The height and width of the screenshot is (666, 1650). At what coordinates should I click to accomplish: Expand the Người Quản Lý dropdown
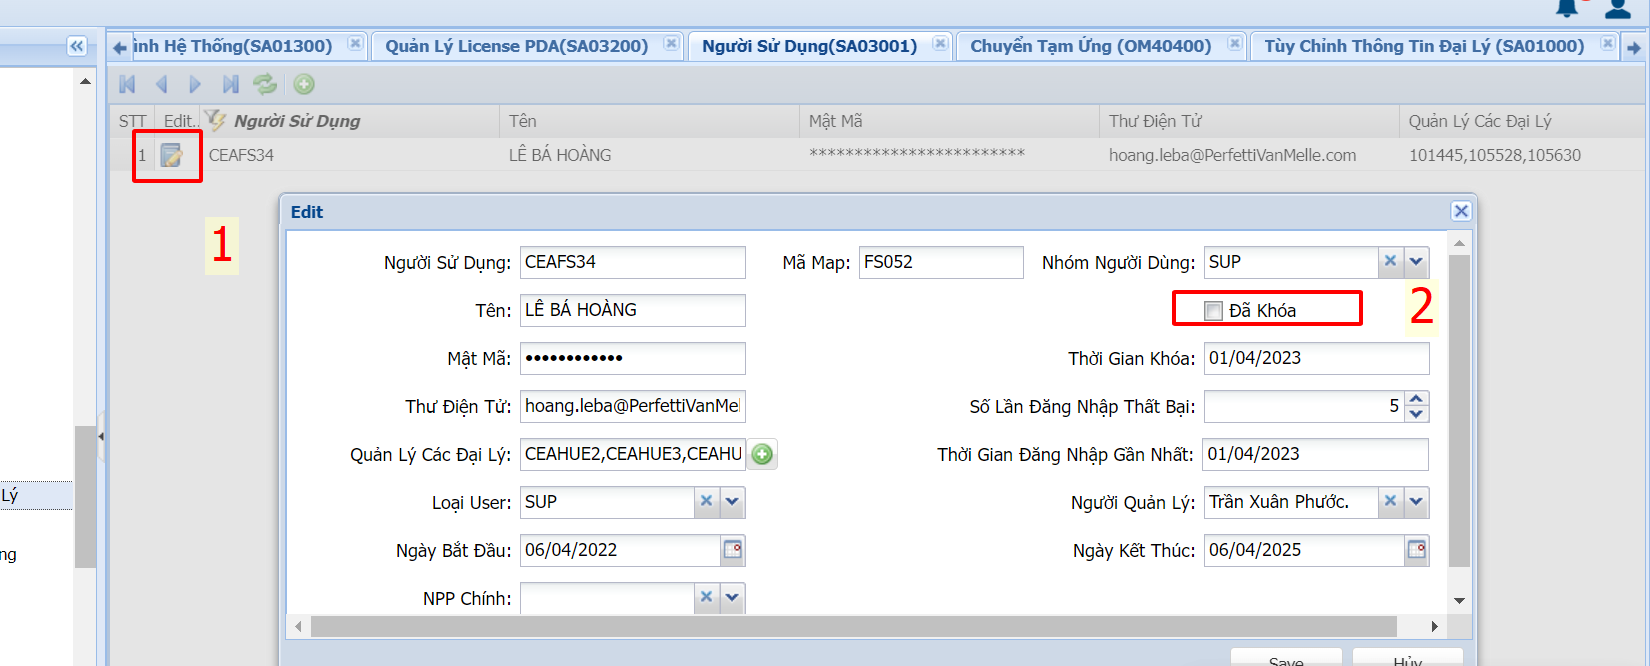(x=1416, y=502)
